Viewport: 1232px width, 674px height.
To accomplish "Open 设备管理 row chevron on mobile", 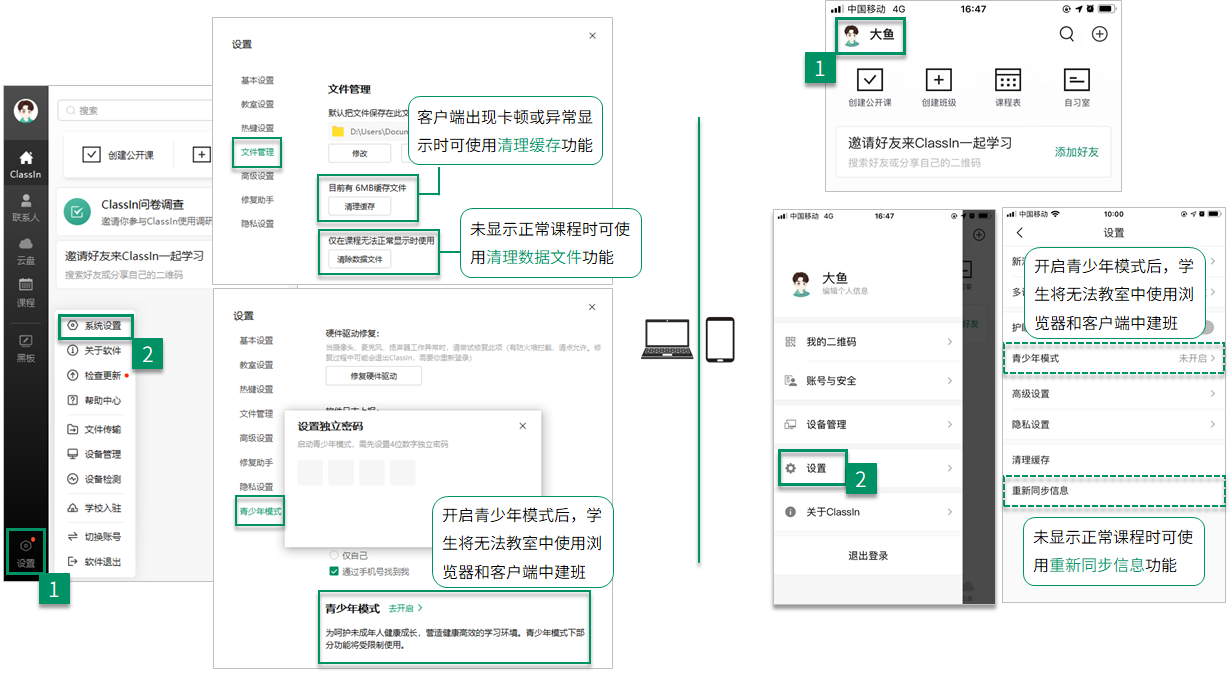I will pyautogui.click(x=949, y=424).
